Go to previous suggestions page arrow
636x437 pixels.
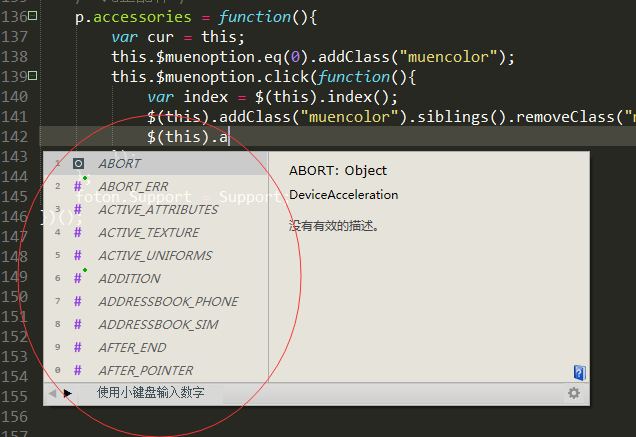pyautogui.click(x=53, y=394)
